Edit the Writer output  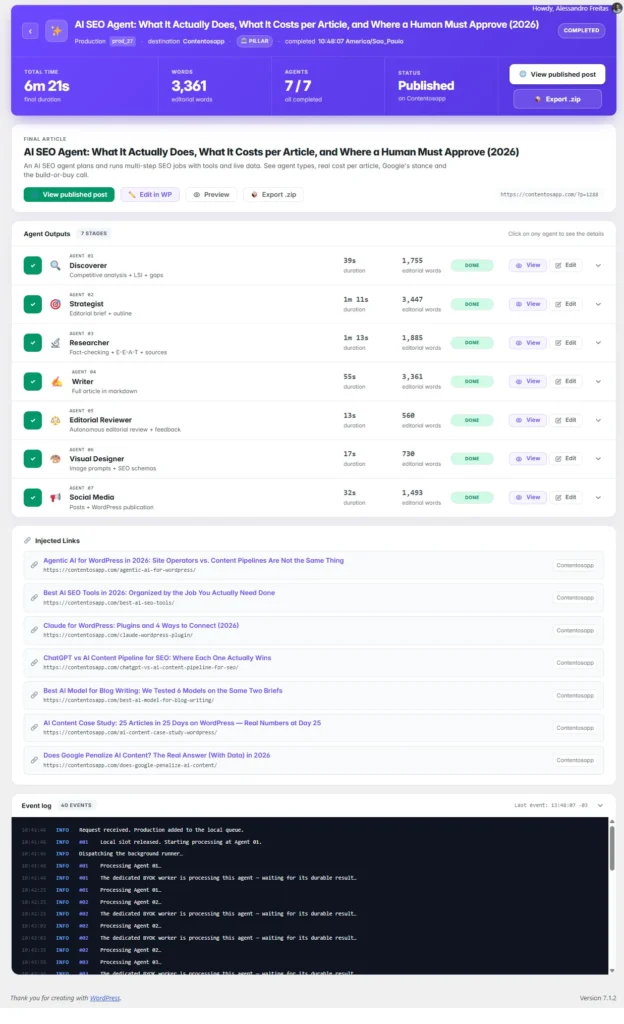(566, 381)
